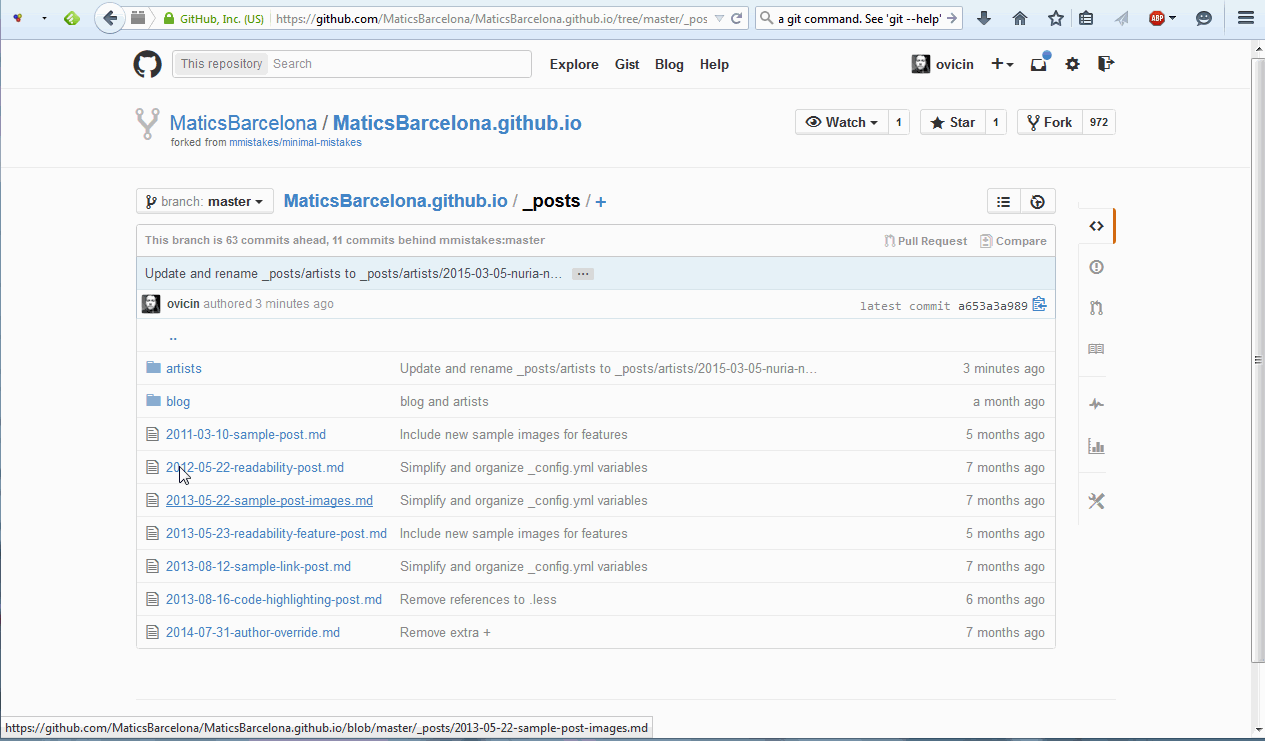Click 'Remove references to .less' commit message

click(478, 600)
